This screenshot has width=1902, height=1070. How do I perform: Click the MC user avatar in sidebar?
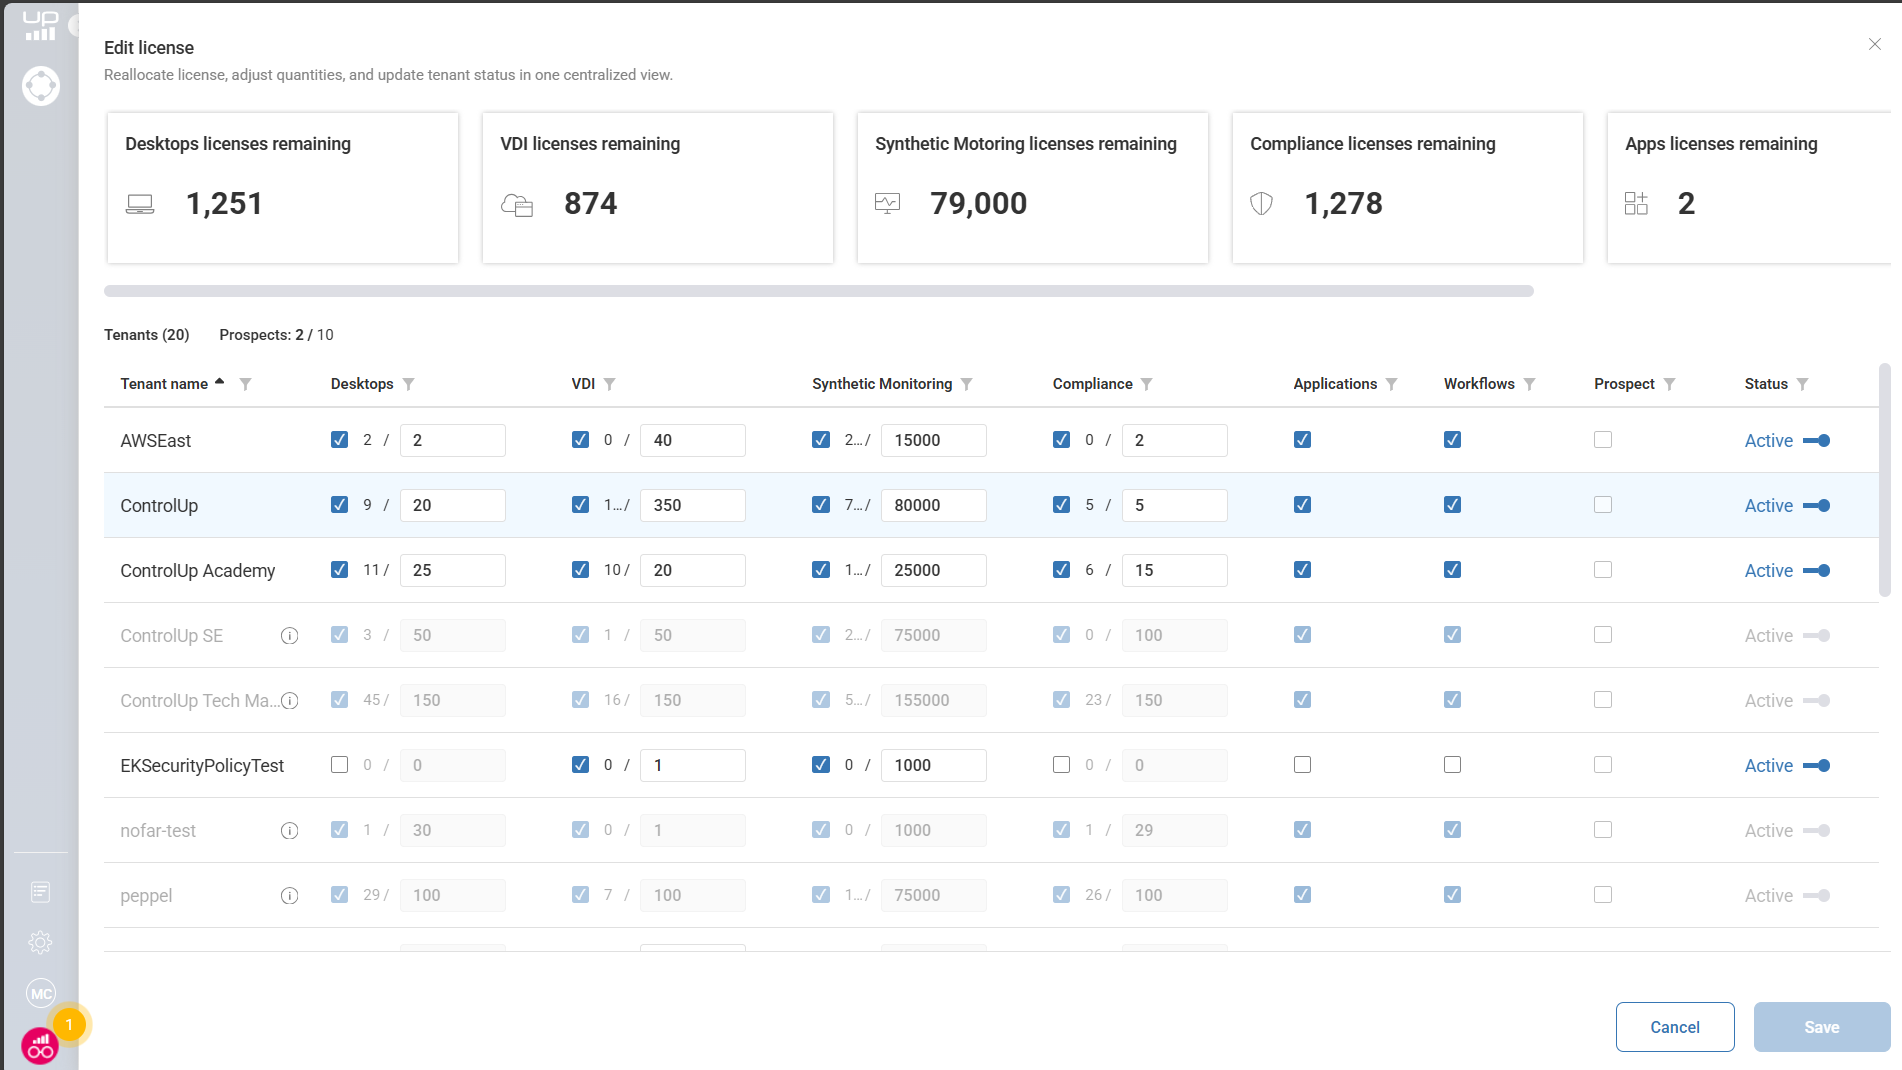pyautogui.click(x=40, y=993)
